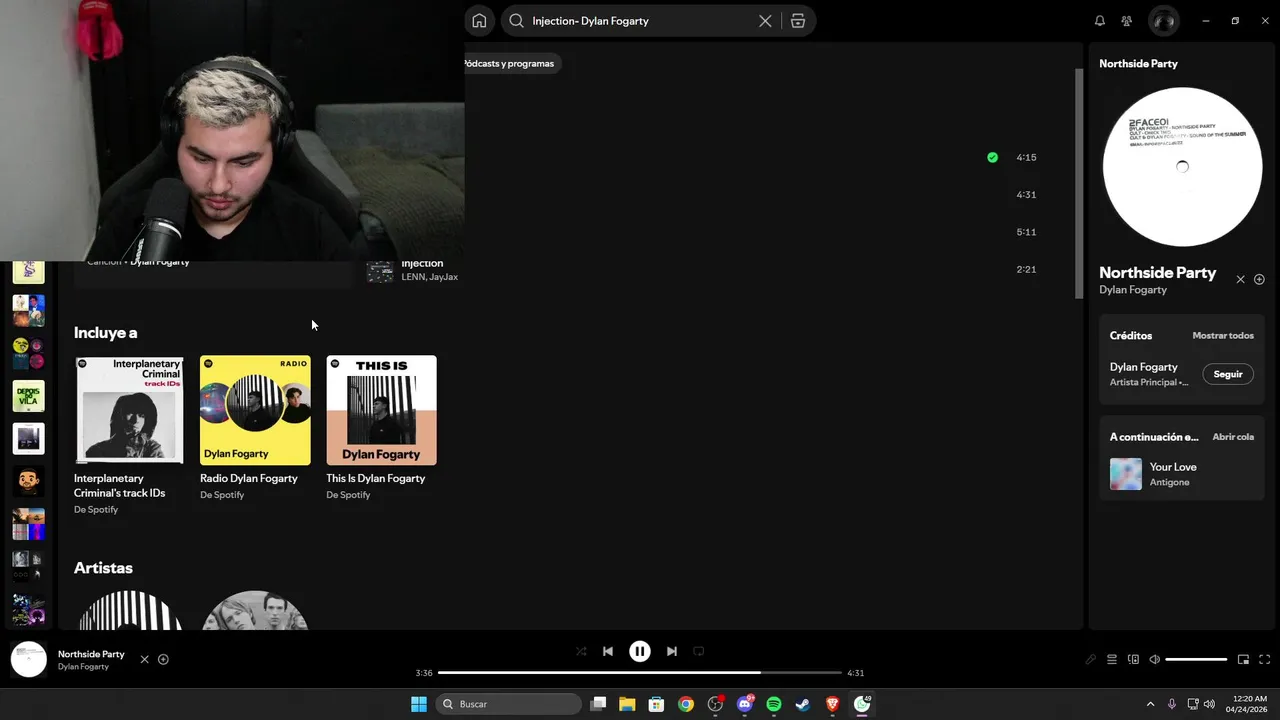
Task: Click now-playing album art in bottom bar
Action: tap(29, 660)
